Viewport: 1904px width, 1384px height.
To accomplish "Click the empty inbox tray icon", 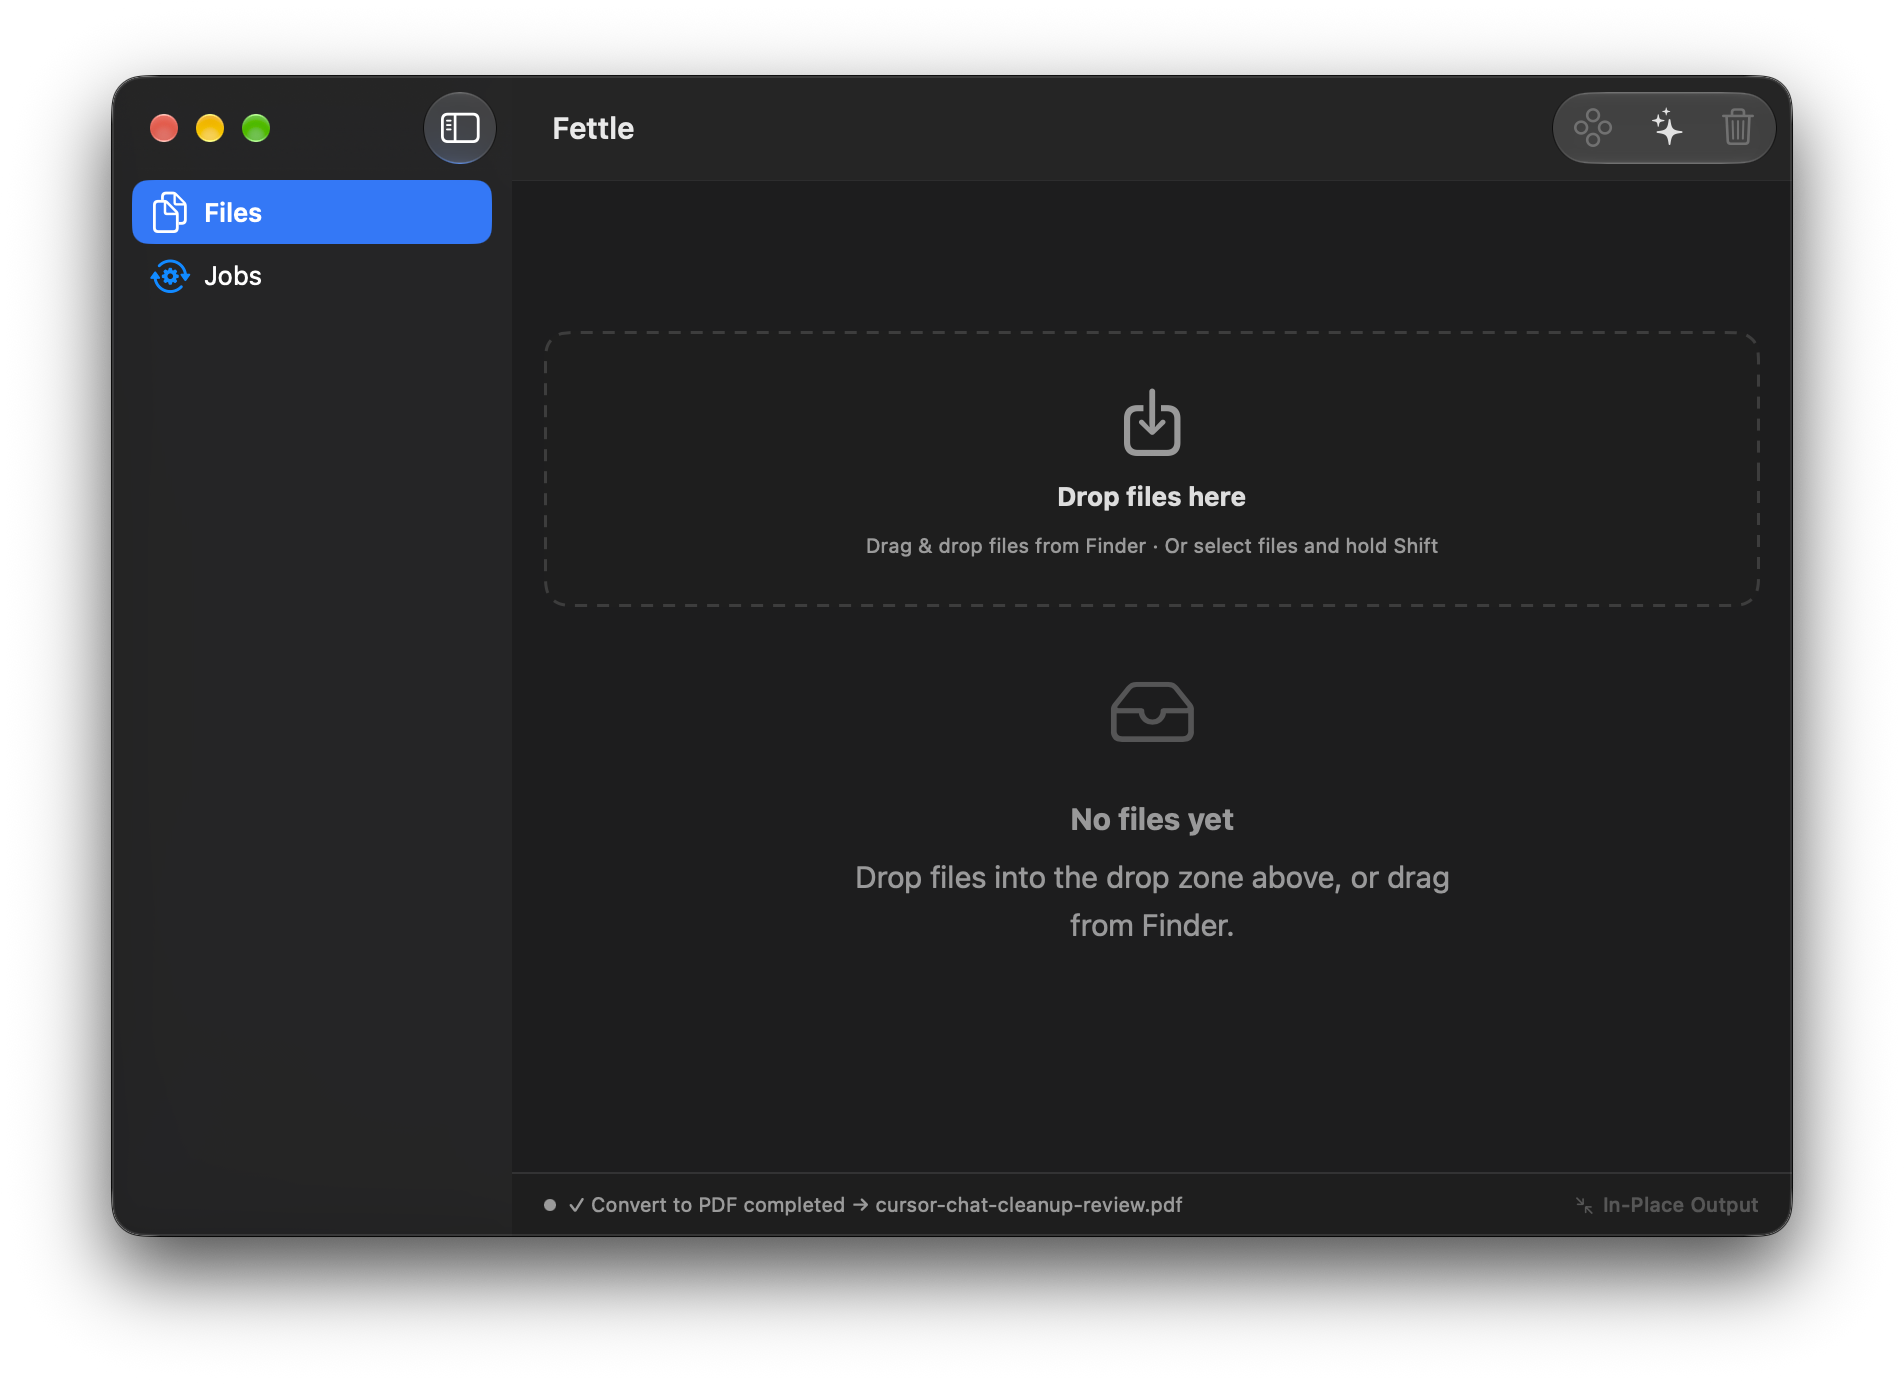I will pyautogui.click(x=1152, y=712).
